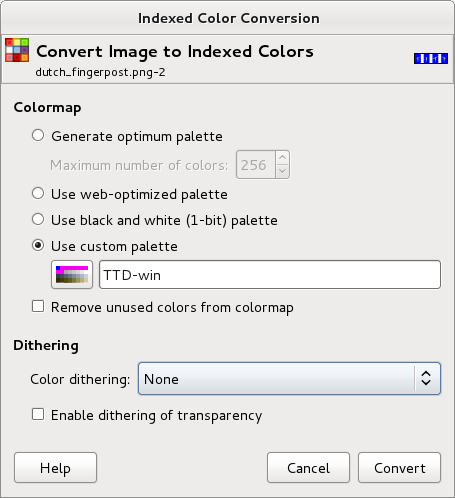Click the TTD-win palette name field
This screenshot has width=455, height=498.
pos(270,275)
